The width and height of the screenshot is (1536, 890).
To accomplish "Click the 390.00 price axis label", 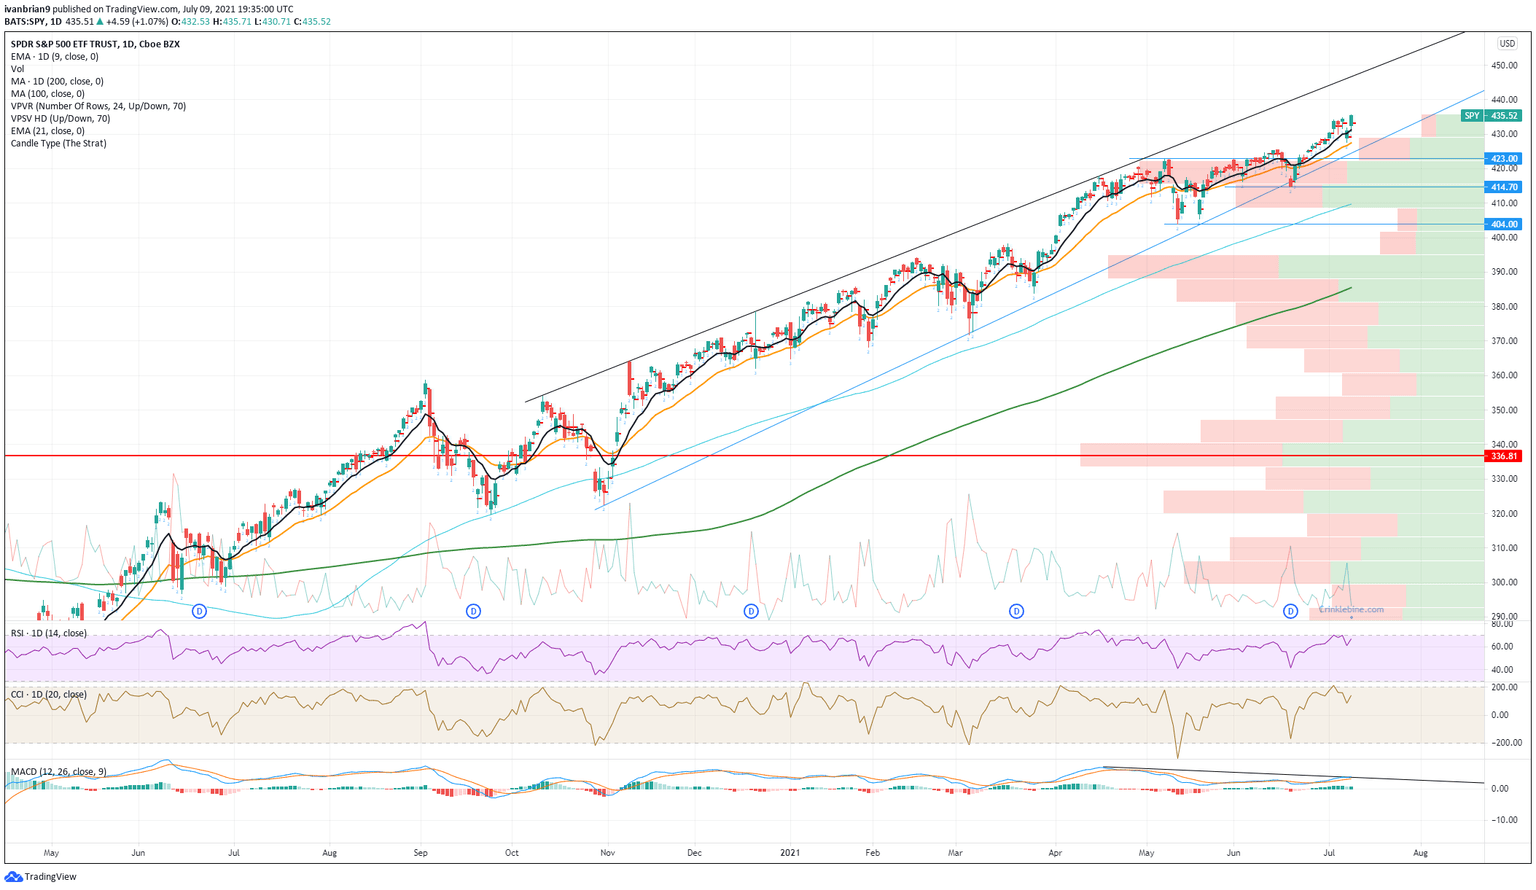I will (x=1504, y=272).
